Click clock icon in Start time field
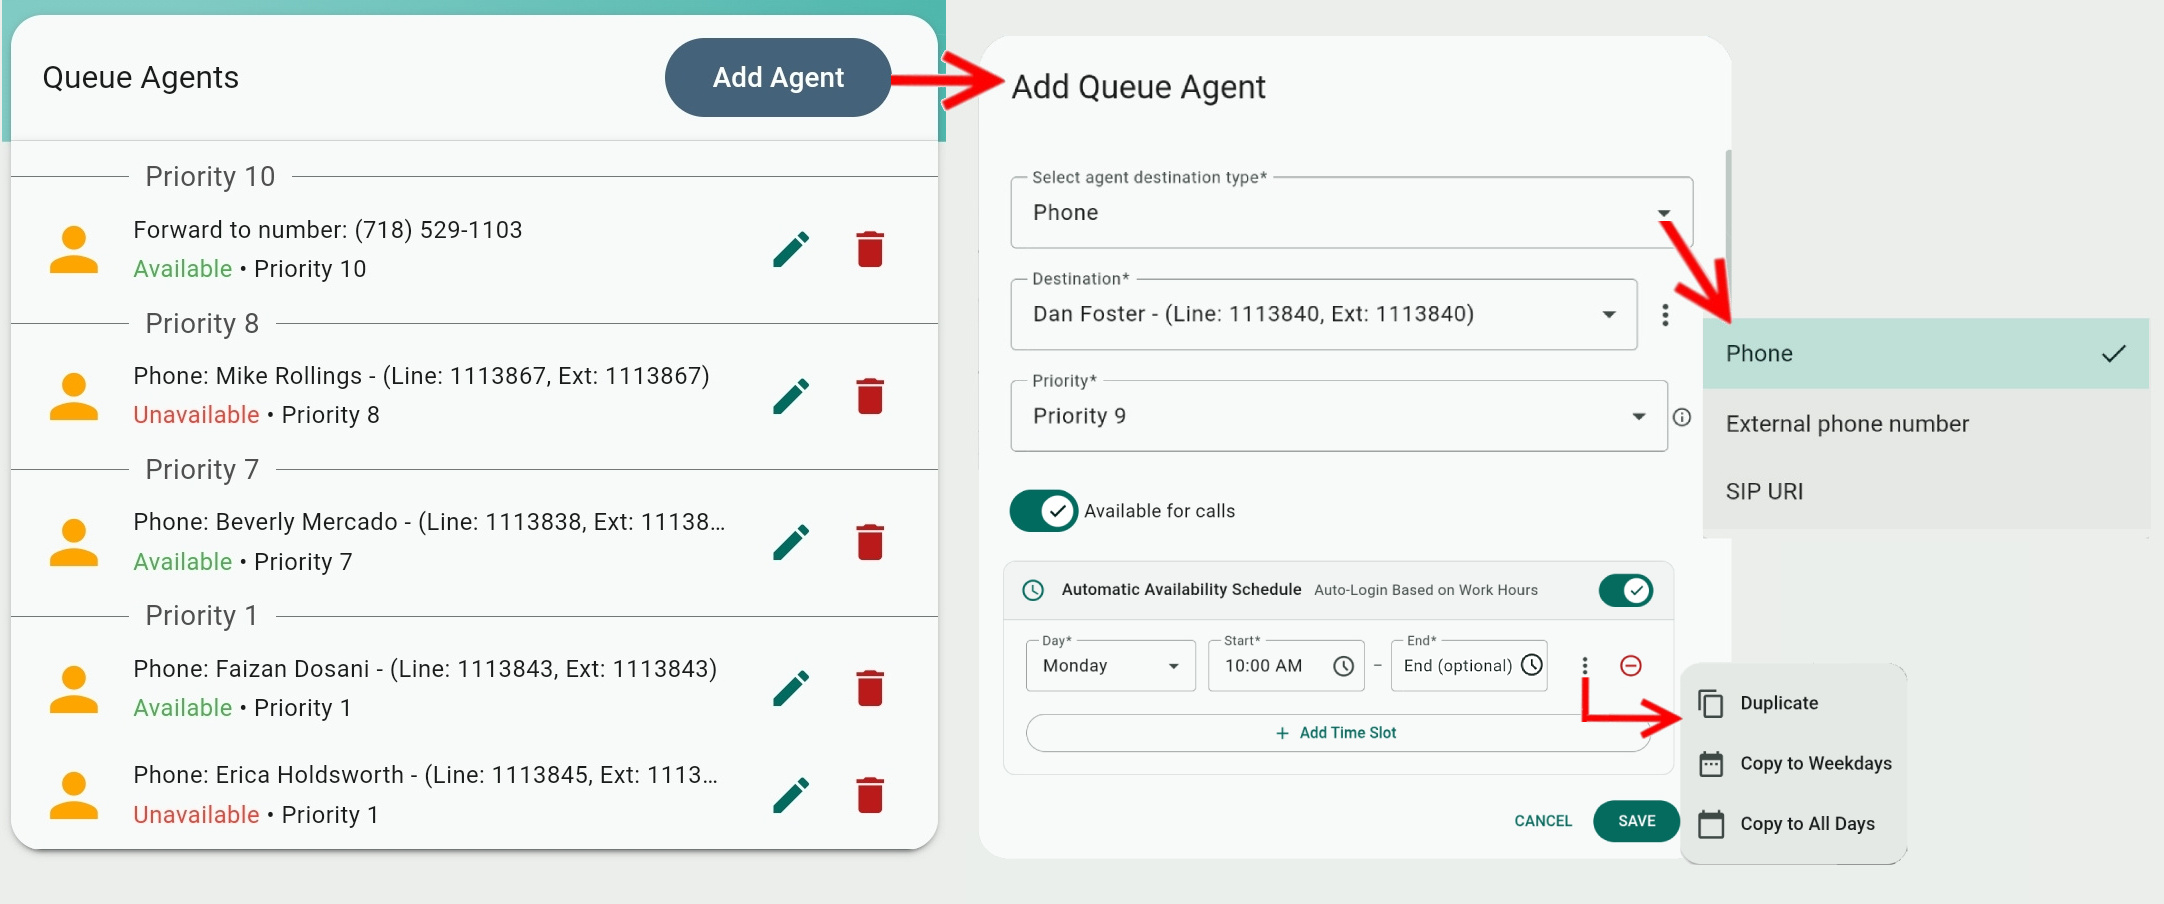Screen dimensions: 2164x904 1344,666
